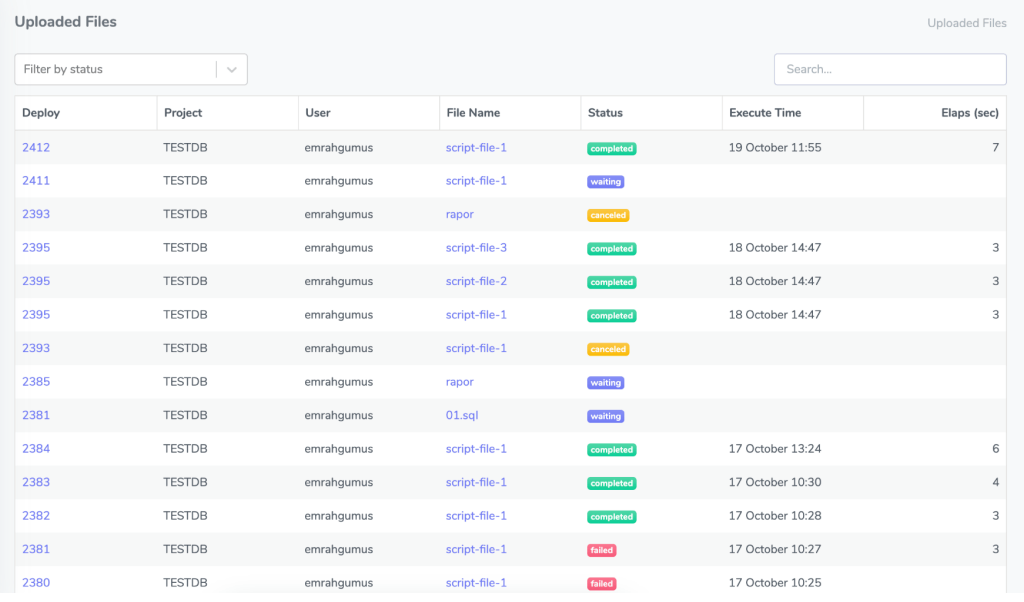Viewport: 1024px width, 602px height.
Task: Click the waiting badge for deploy 2411
Action: tap(605, 182)
